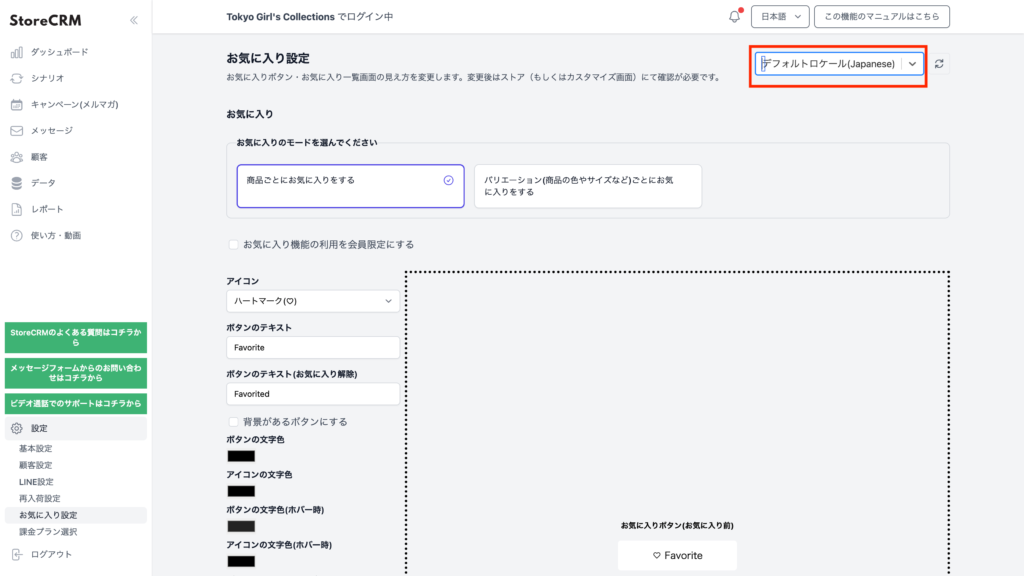Click the シナリオ loop icon
This screenshot has height=576, width=1024.
(x=16, y=78)
